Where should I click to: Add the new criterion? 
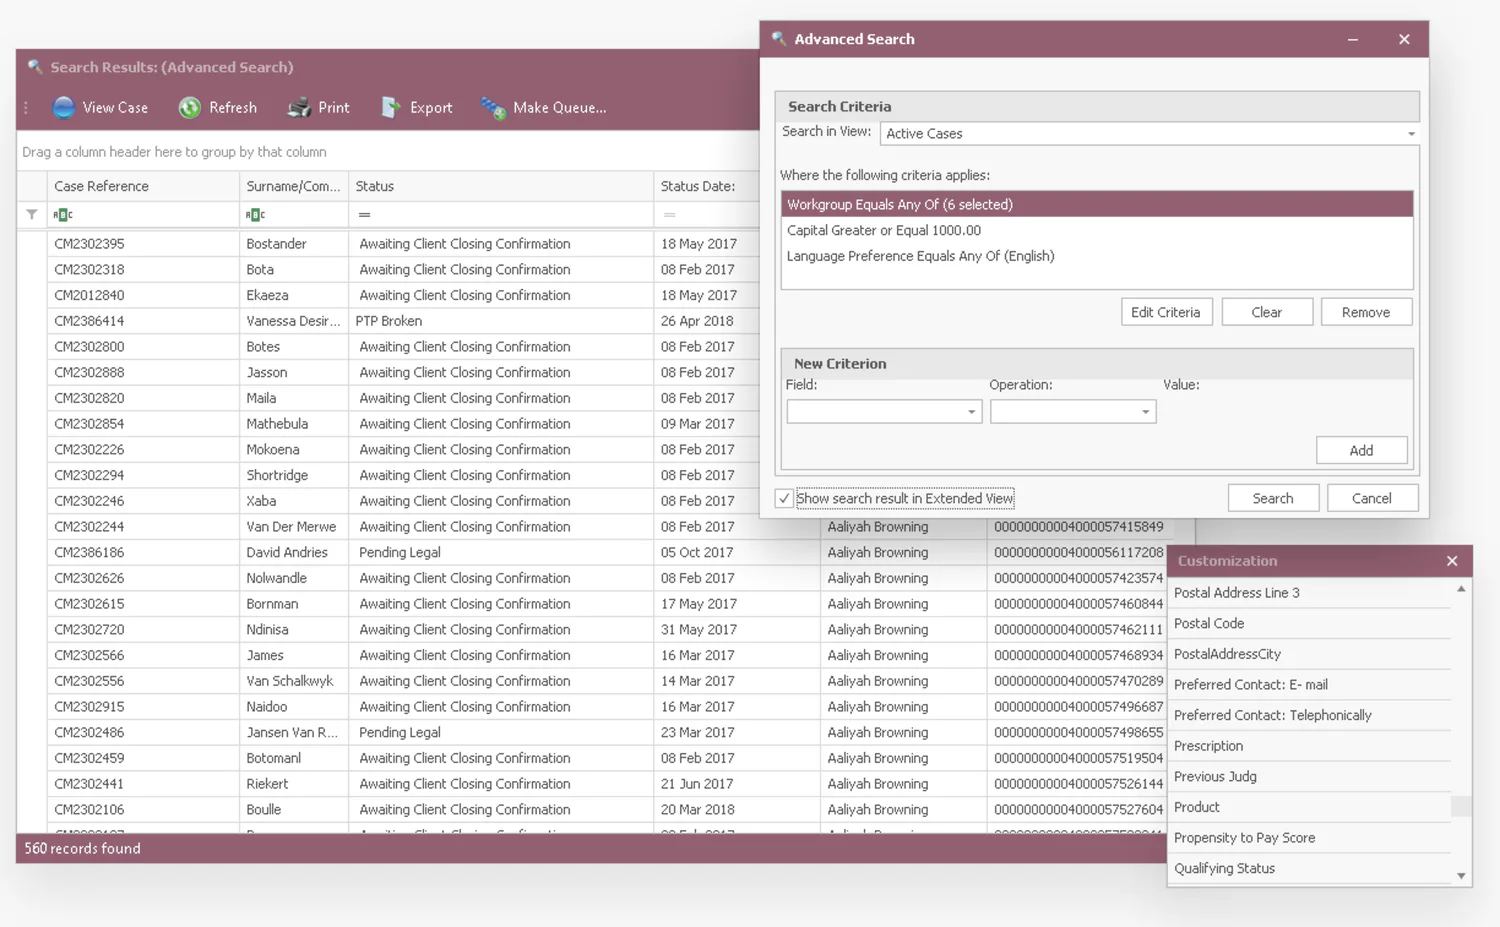1362,450
